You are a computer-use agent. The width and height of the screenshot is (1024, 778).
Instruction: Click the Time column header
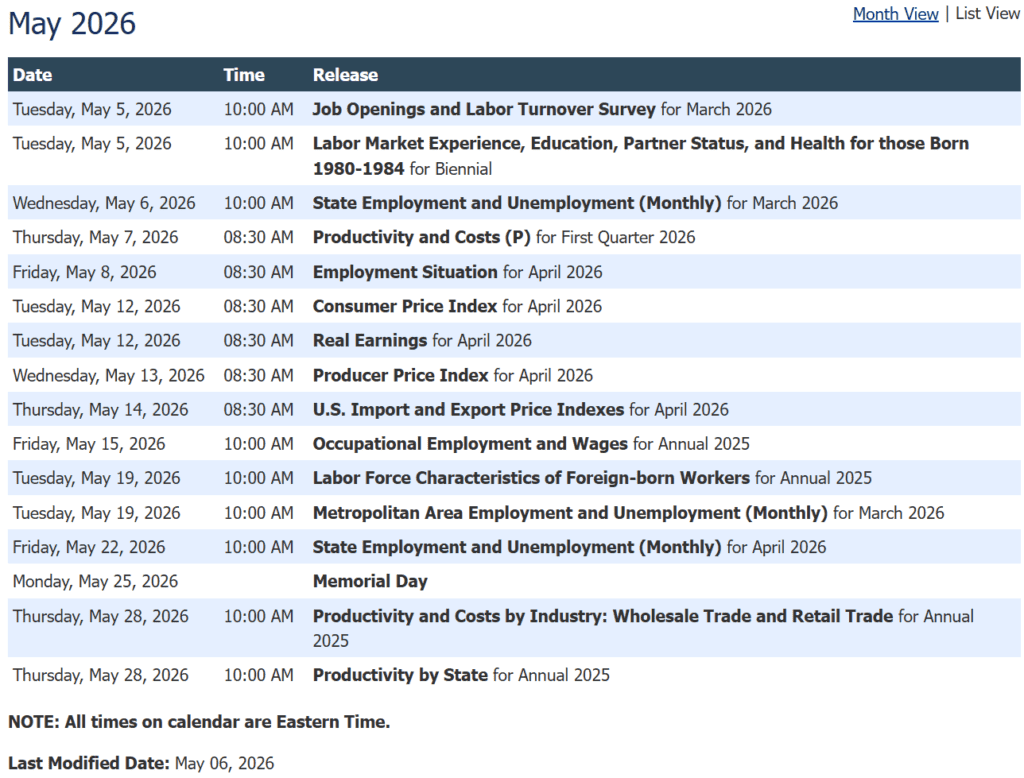coord(244,75)
